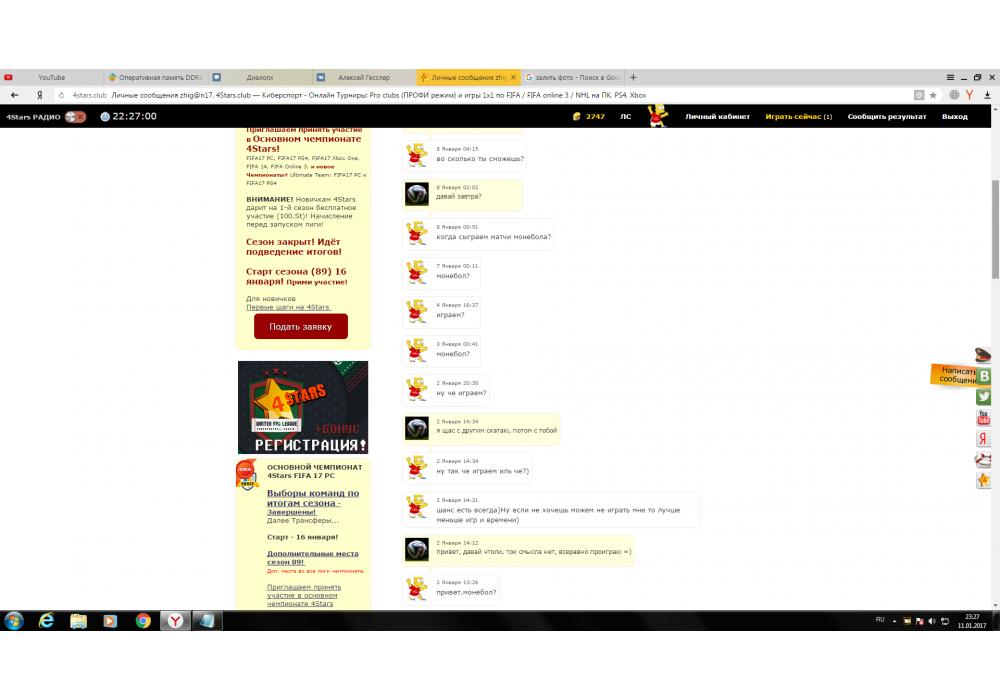
Task: Reload the page with the refresh icon
Action: [x=61, y=95]
